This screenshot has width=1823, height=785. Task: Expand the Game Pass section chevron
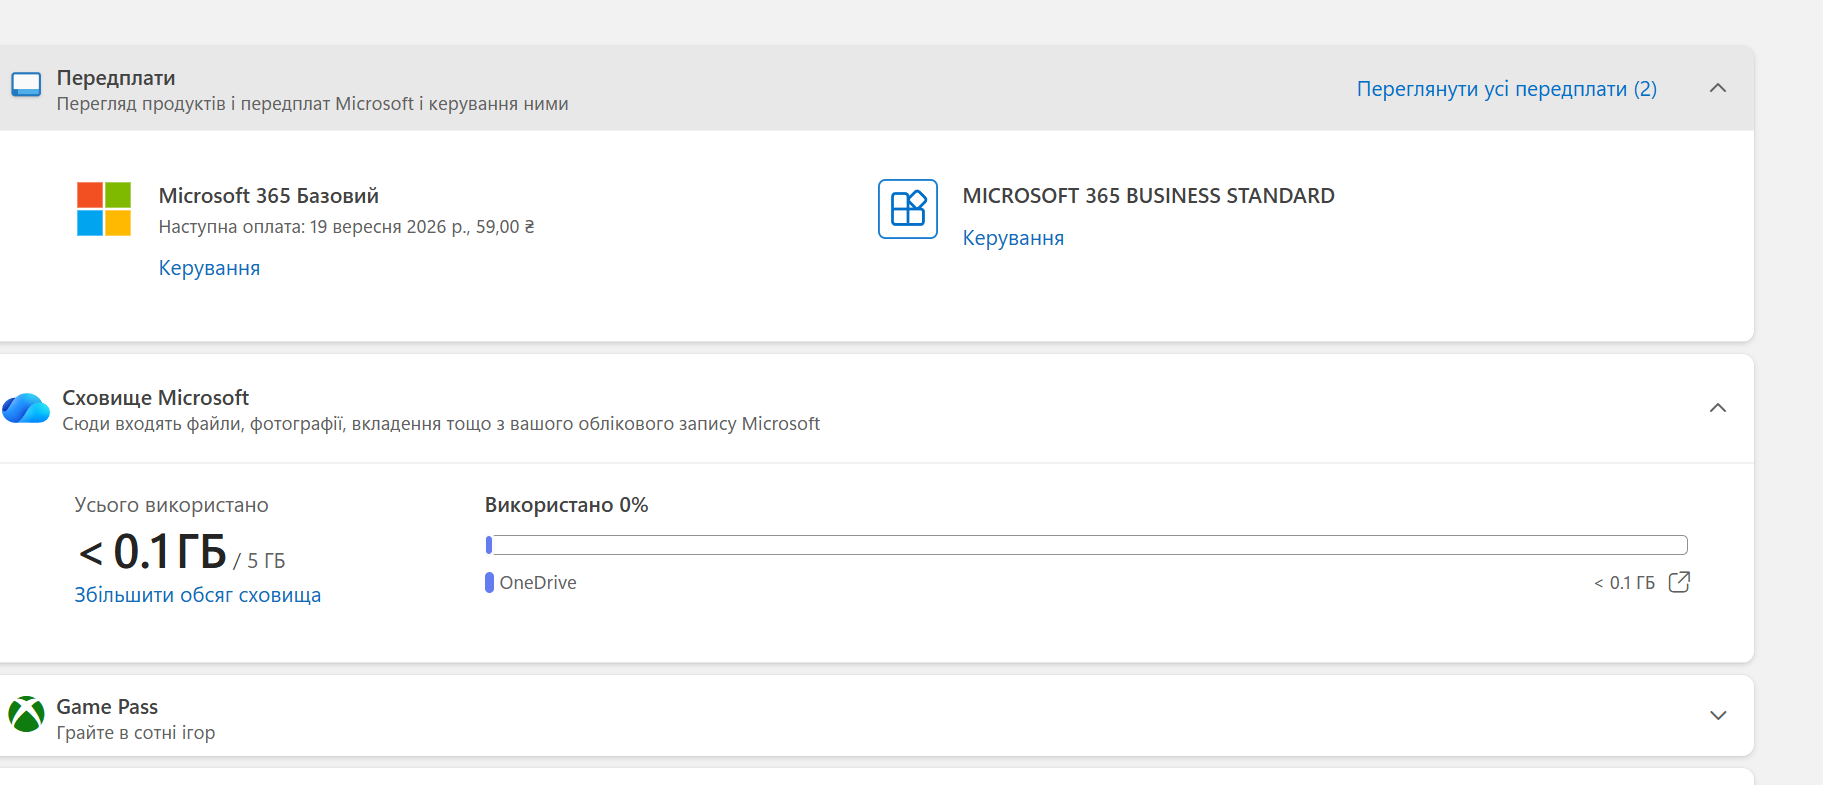(x=1718, y=715)
